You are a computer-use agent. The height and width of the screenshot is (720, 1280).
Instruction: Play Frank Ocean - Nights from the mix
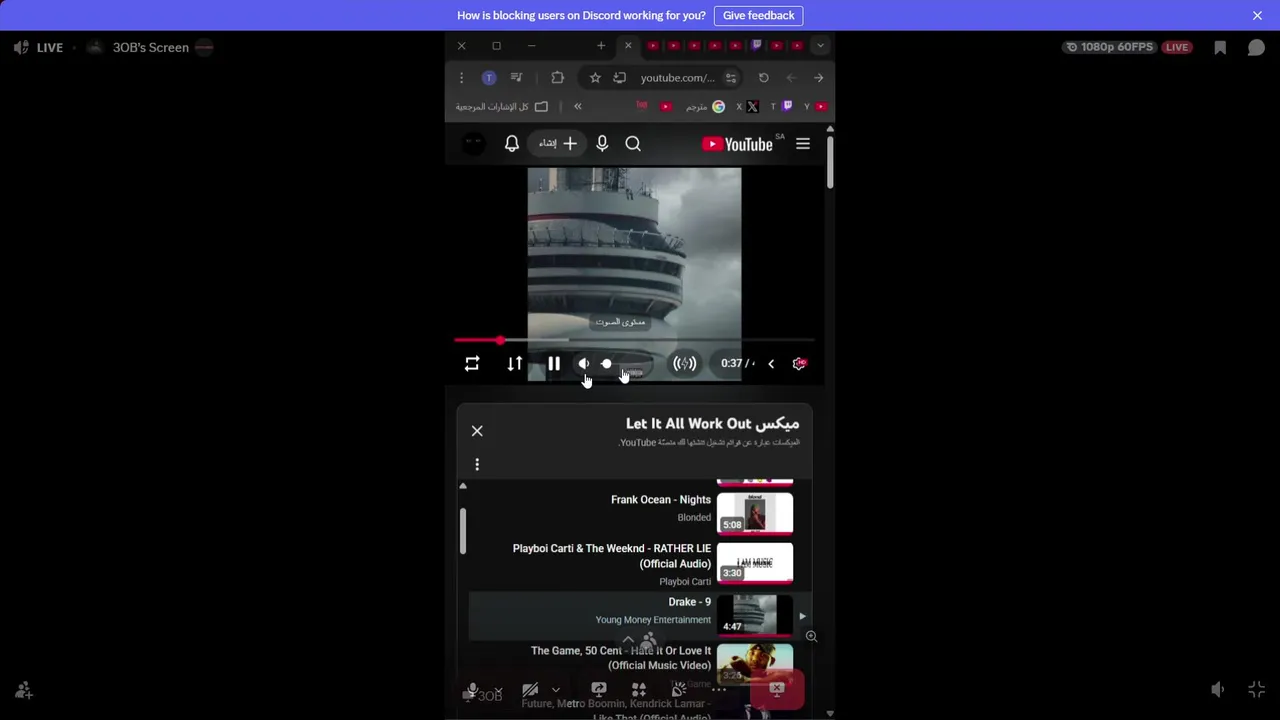coord(661,500)
